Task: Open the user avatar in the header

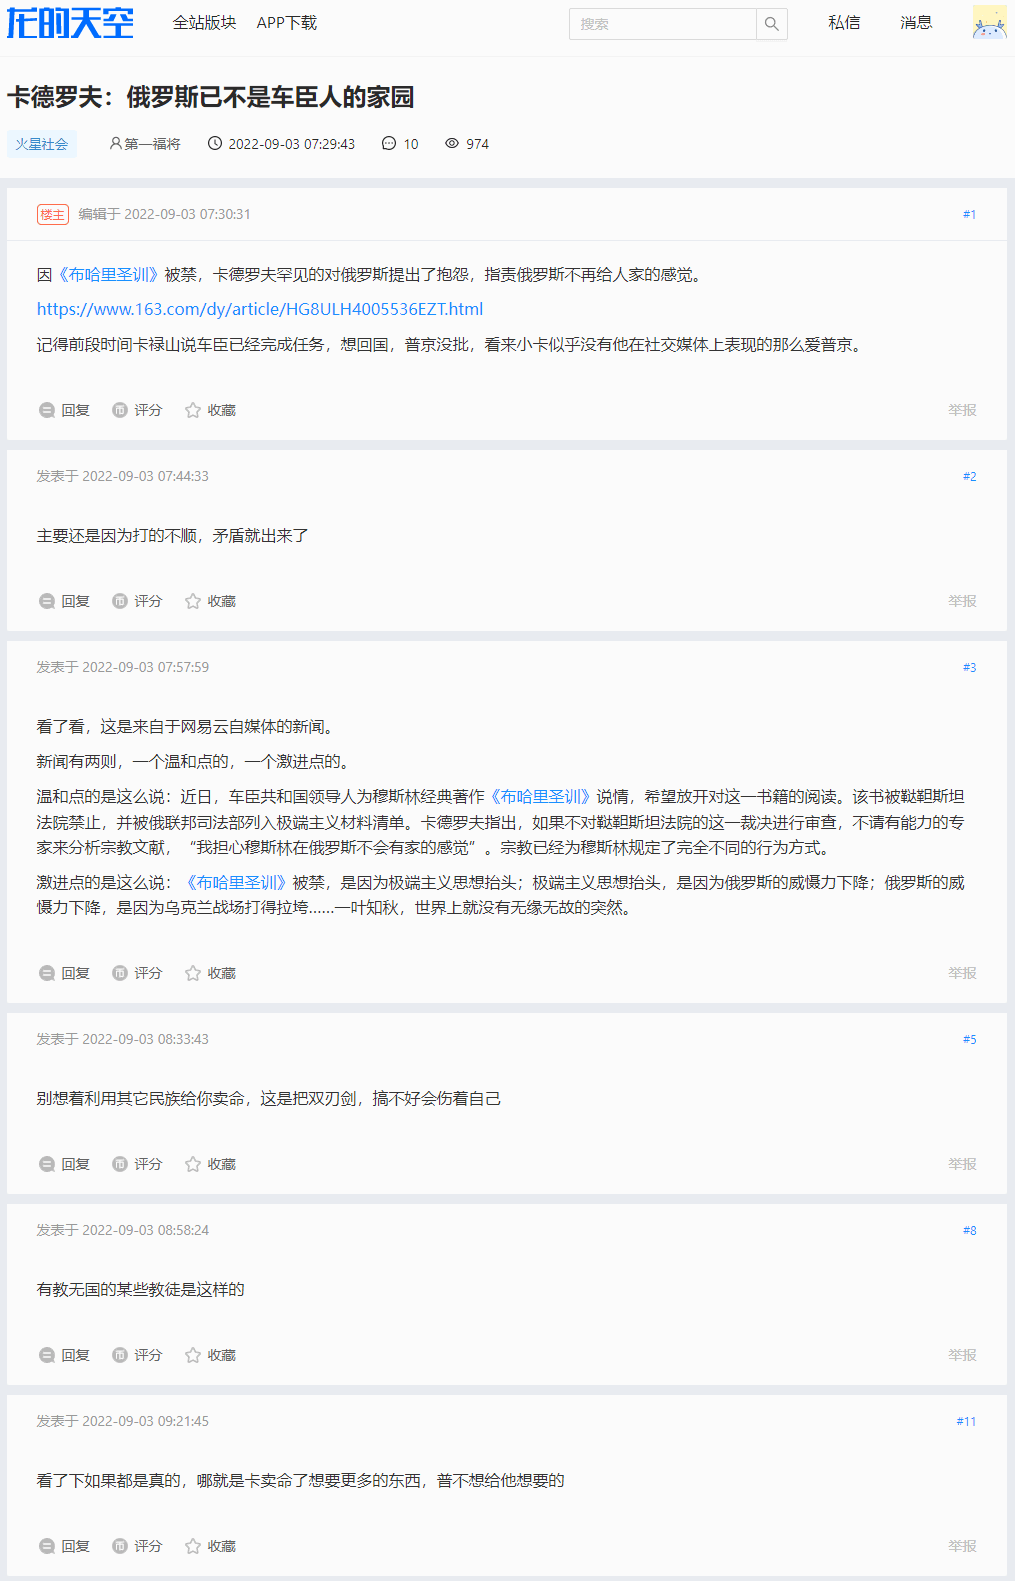Action: 989,23
